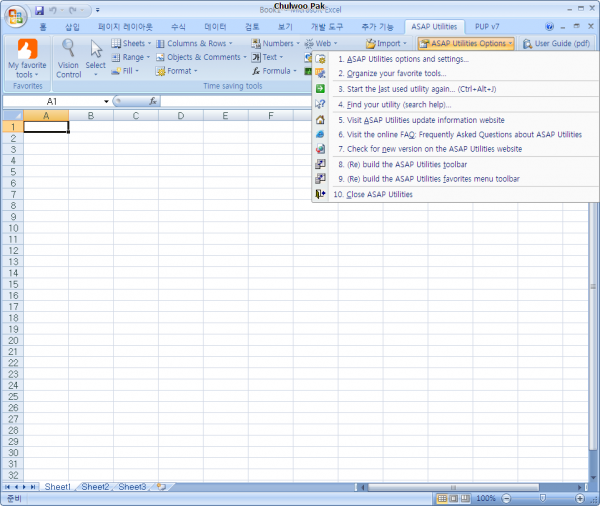This screenshot has height=506, width=600.
Task: Click the Office button logo
Action: point(16,17)
